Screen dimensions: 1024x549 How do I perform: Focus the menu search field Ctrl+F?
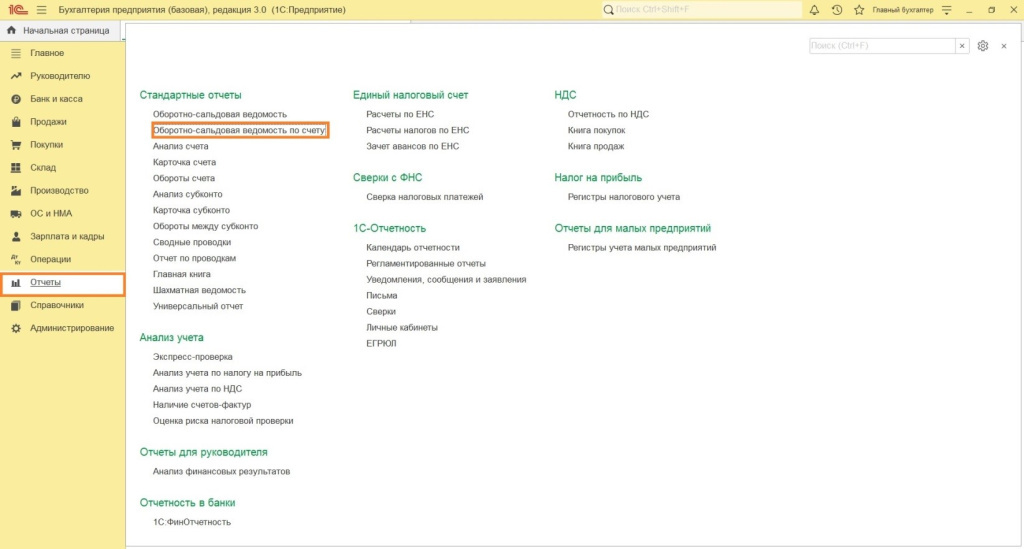click(882, 46)
